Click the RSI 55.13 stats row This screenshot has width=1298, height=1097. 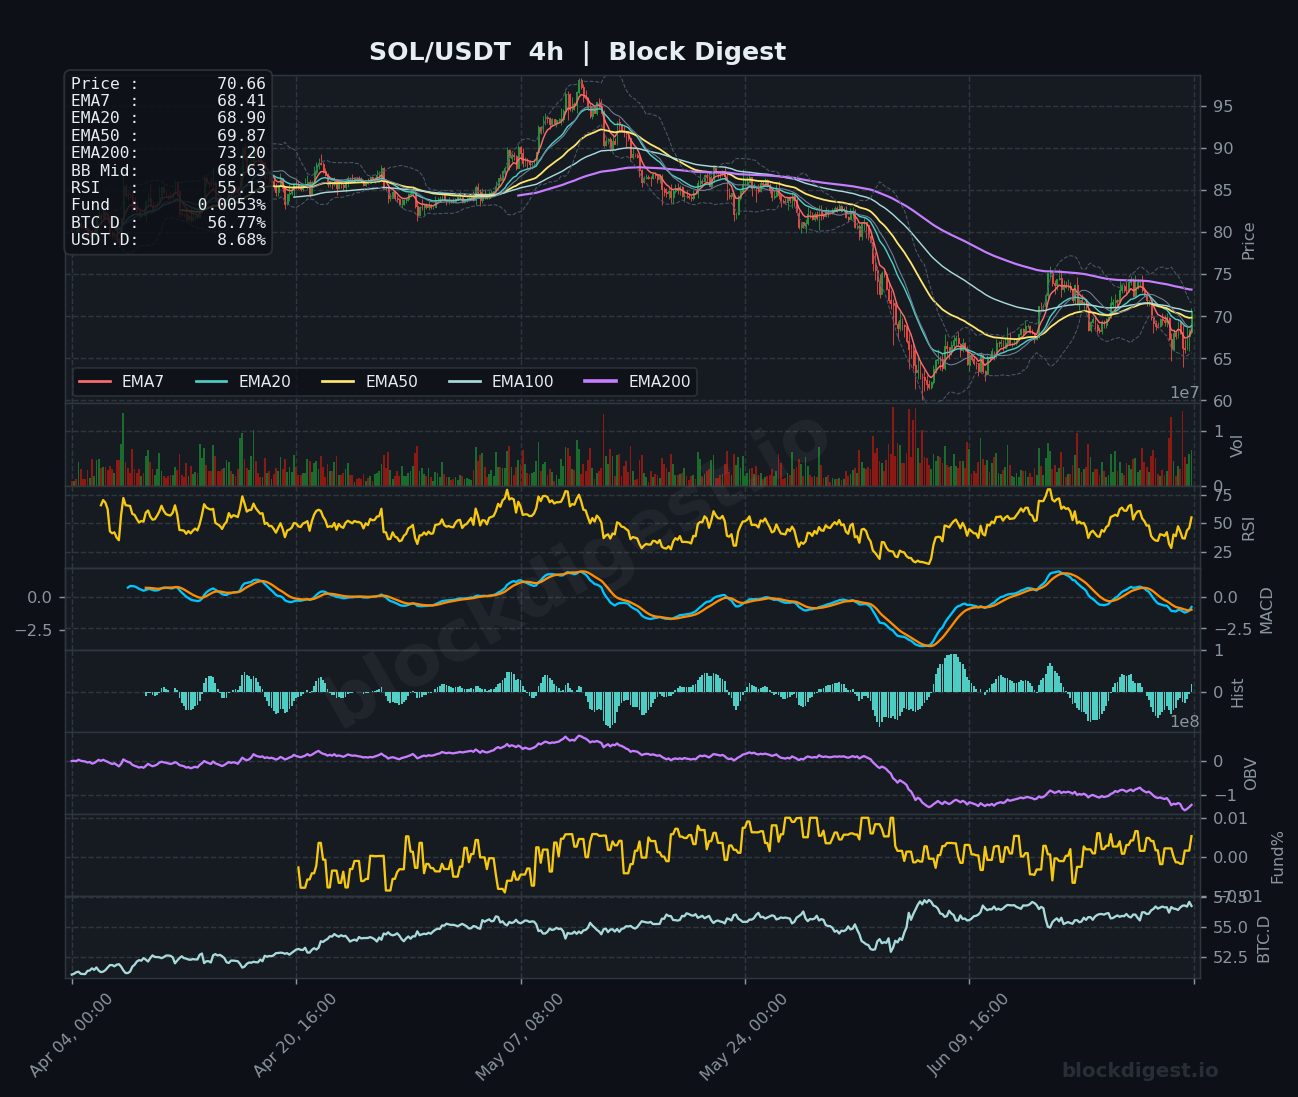(x=168, y=188)
